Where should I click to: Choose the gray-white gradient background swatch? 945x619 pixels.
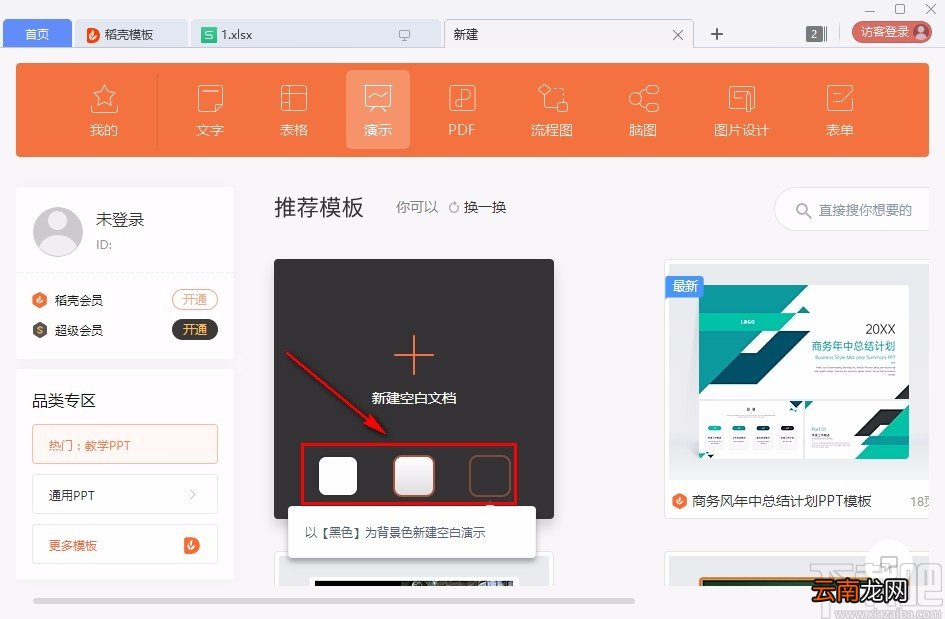[x=413, y=476]
